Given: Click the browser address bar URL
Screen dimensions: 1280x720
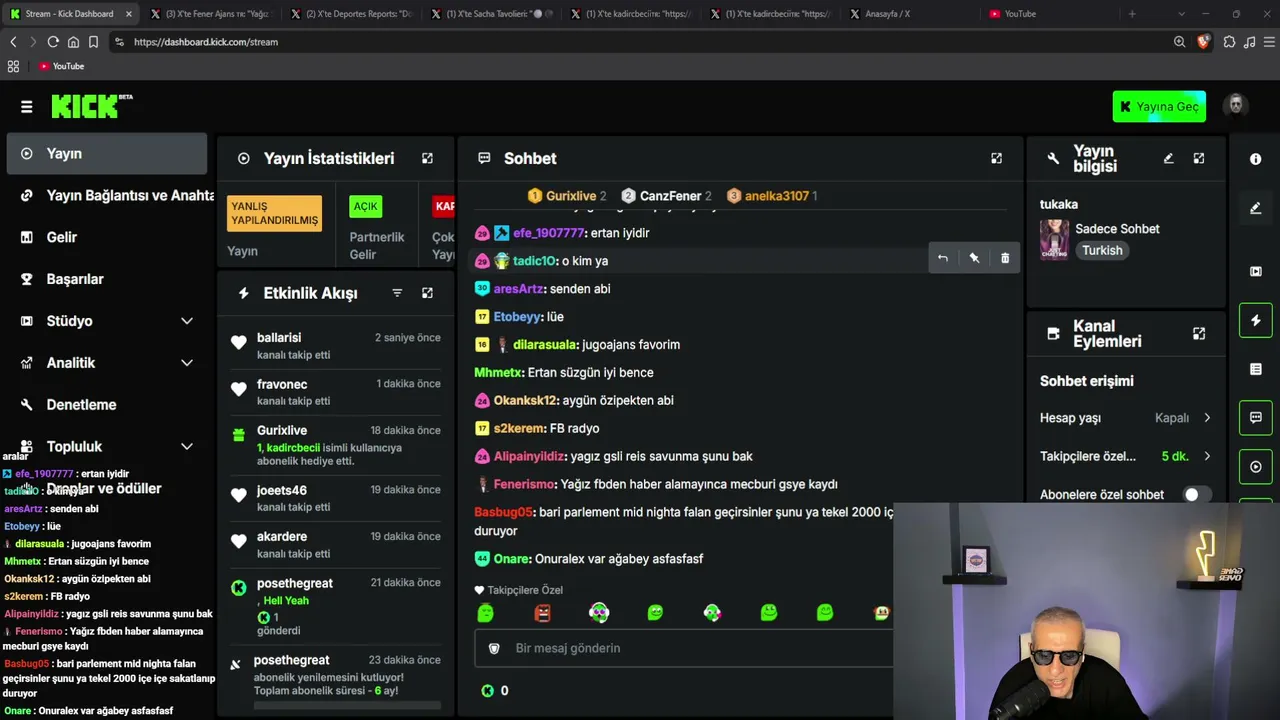Looking at the screenshot, I should tap(206, 42).
